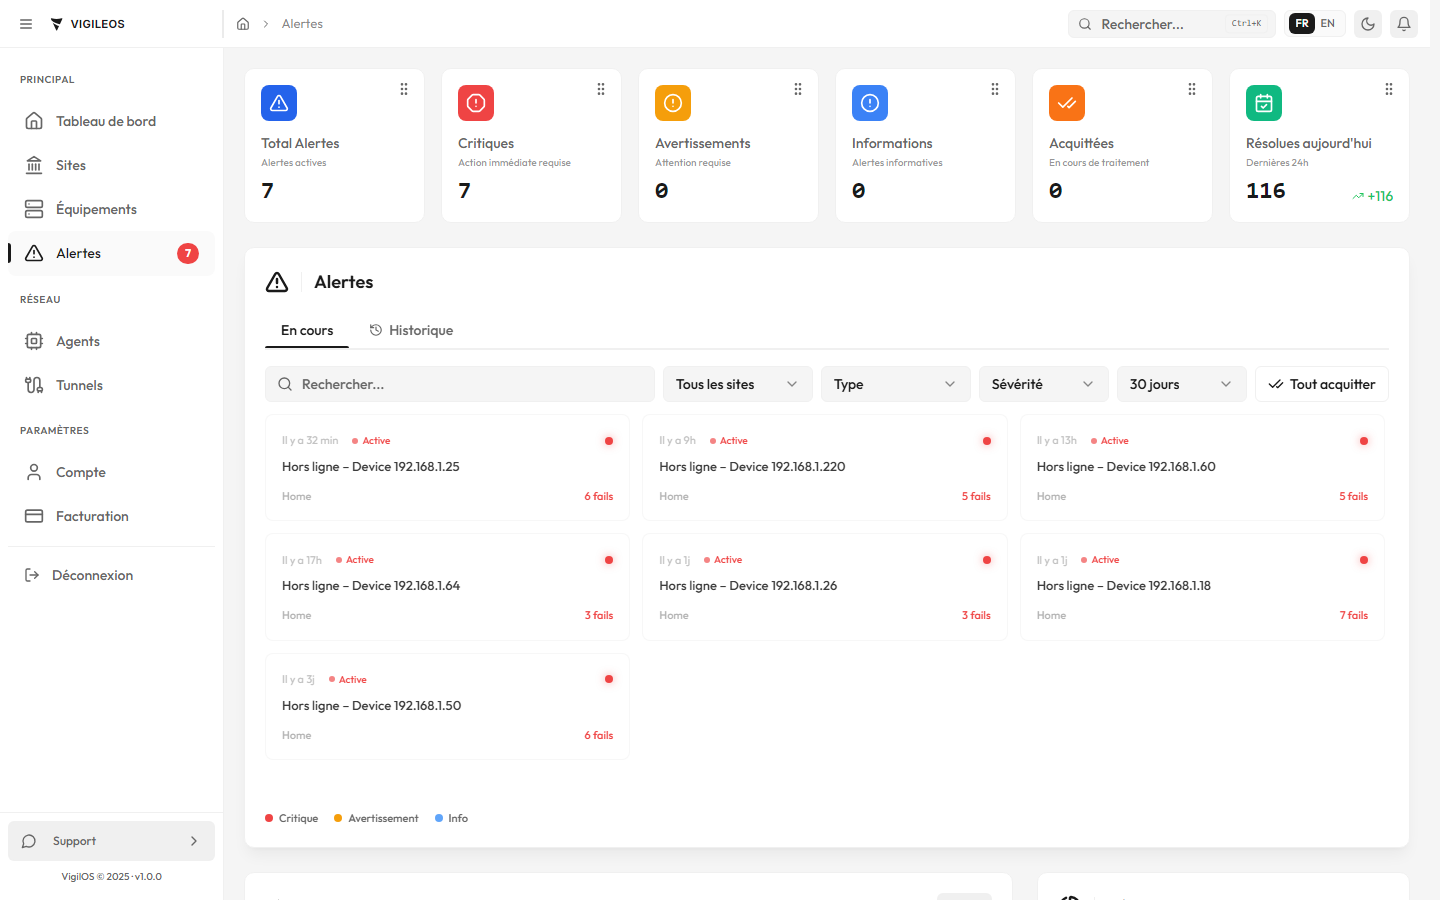Image resolution: width=1440 pixels, height=900 pixels.
Task: Select the En cours tab
Action: click(x=307, y=330)
